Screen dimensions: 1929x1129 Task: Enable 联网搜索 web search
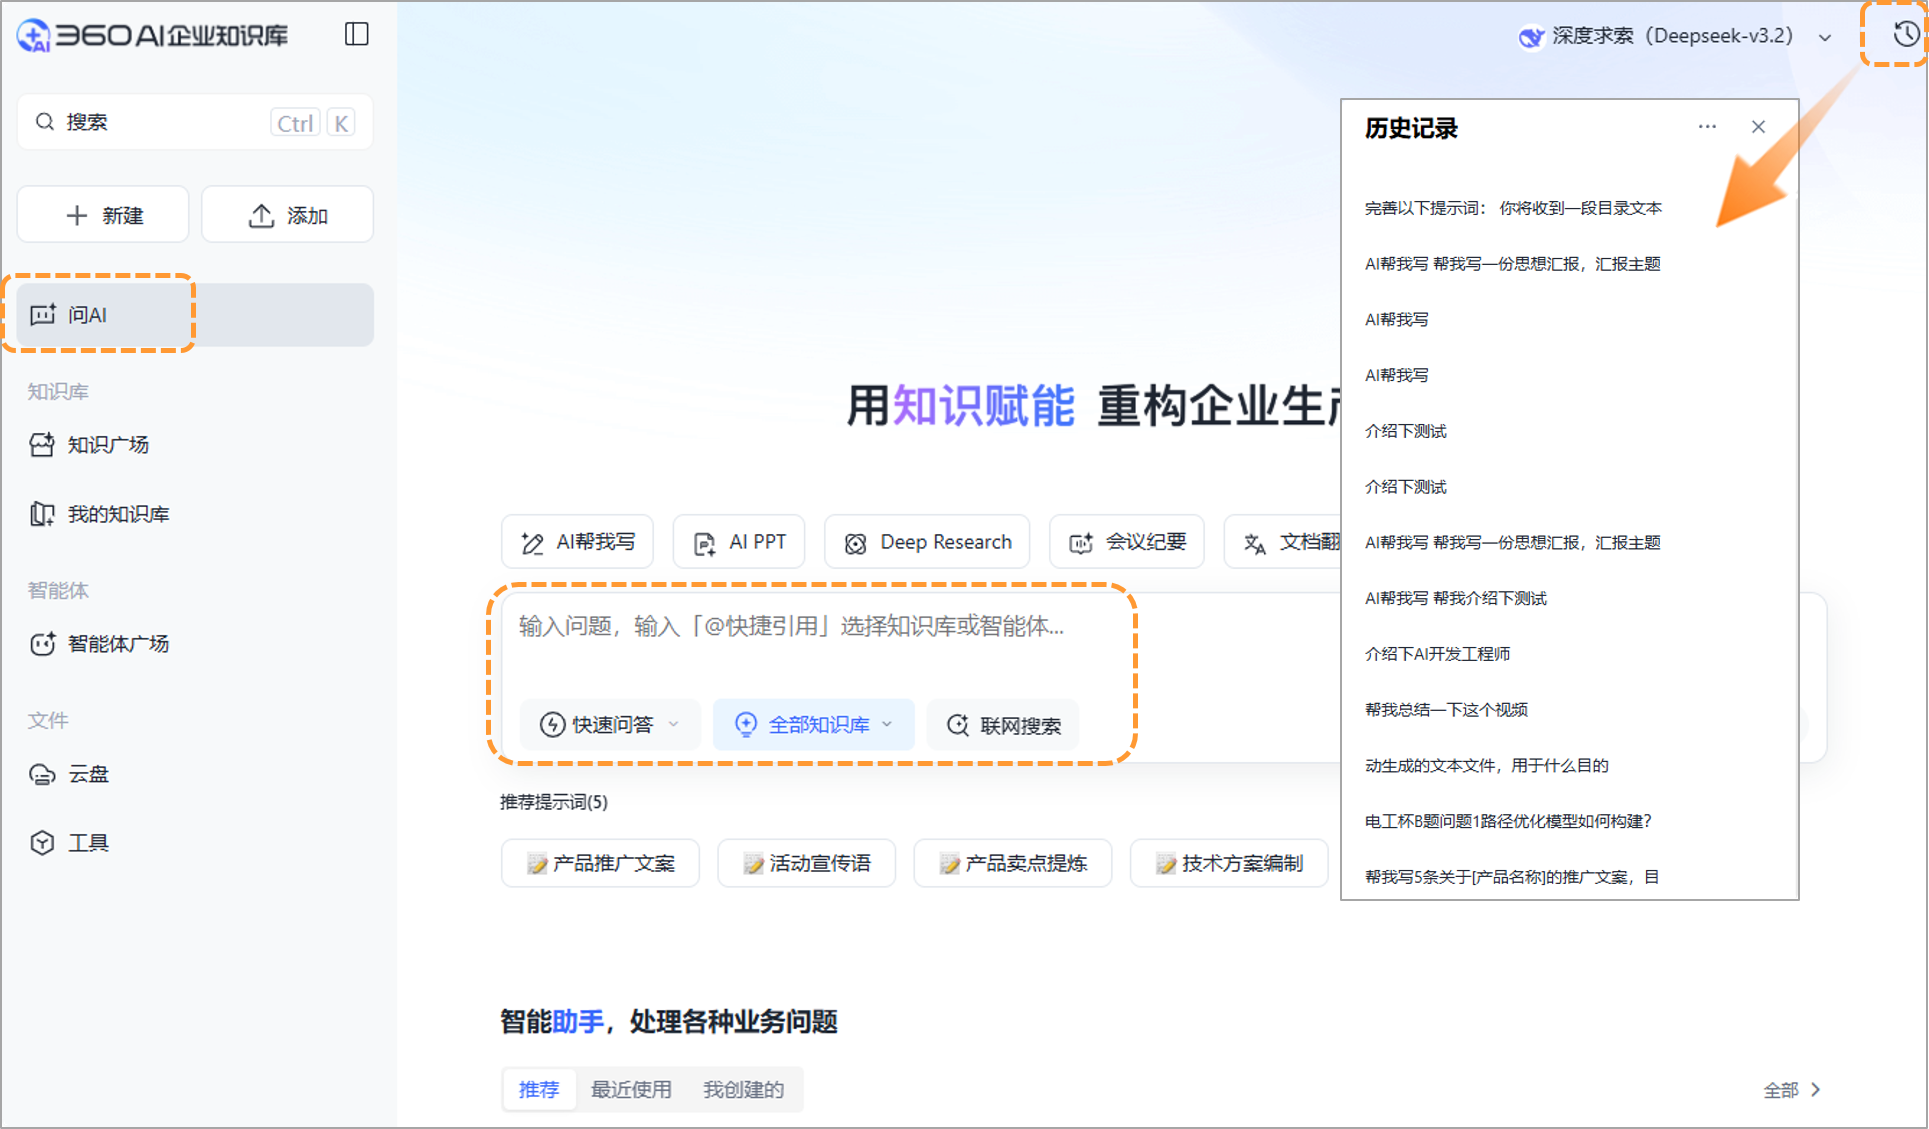coord(1003,724)
